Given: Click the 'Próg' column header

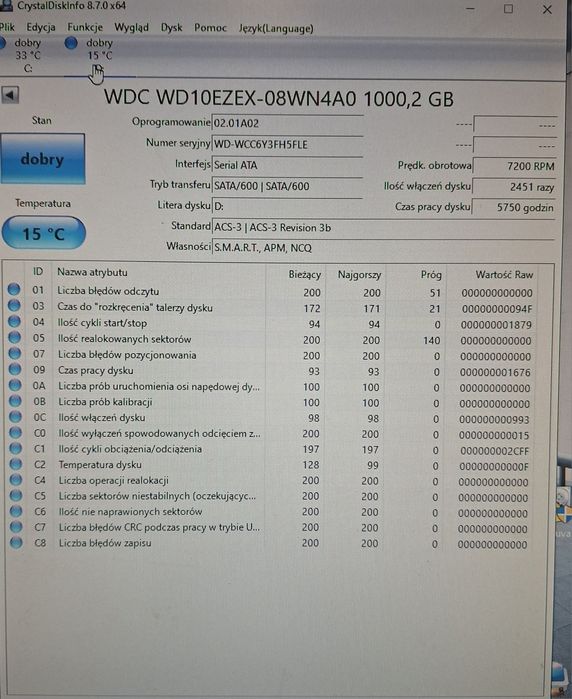Looking at the screenshot, I should click(431, 274).
